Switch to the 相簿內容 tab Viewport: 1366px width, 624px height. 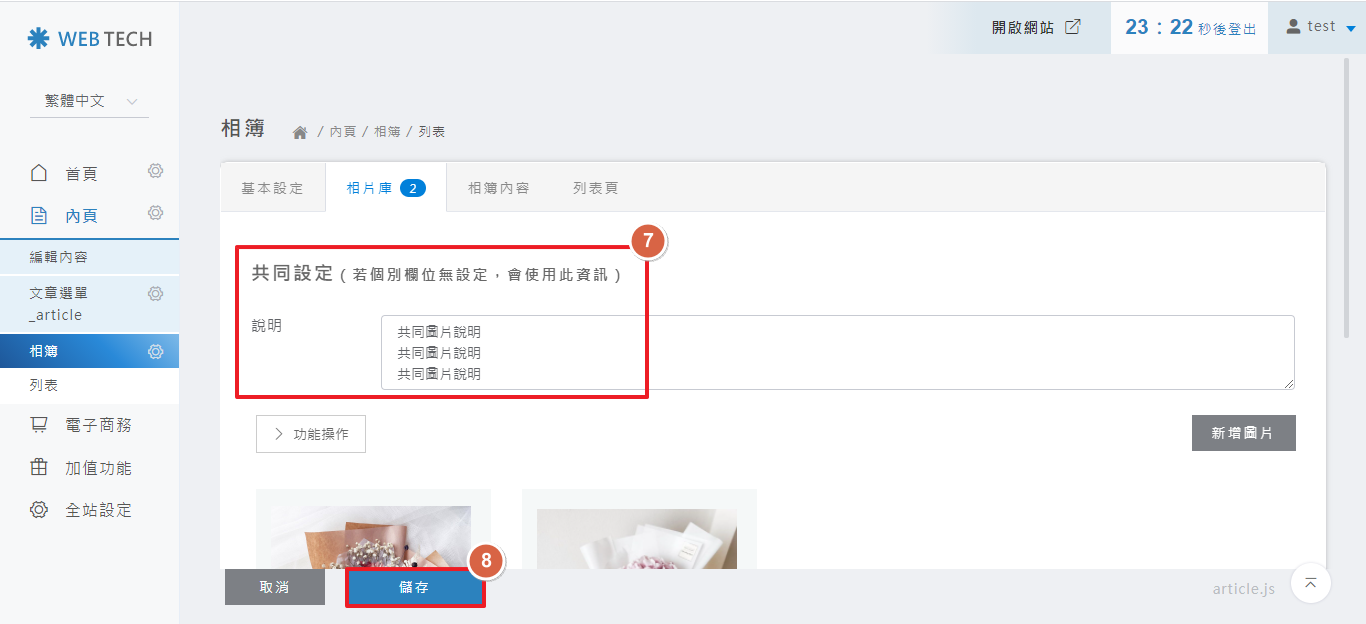[498, 188]
